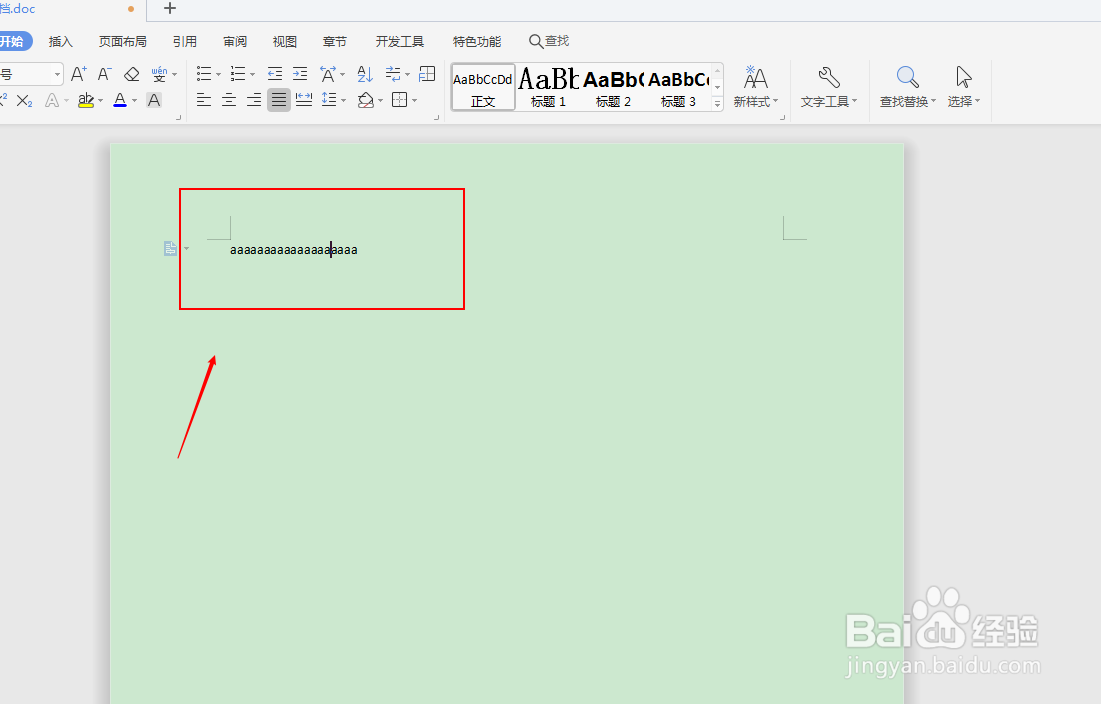
Task: Expand phonetic guide dropdown arrow
Action: (x=175, y=74)
